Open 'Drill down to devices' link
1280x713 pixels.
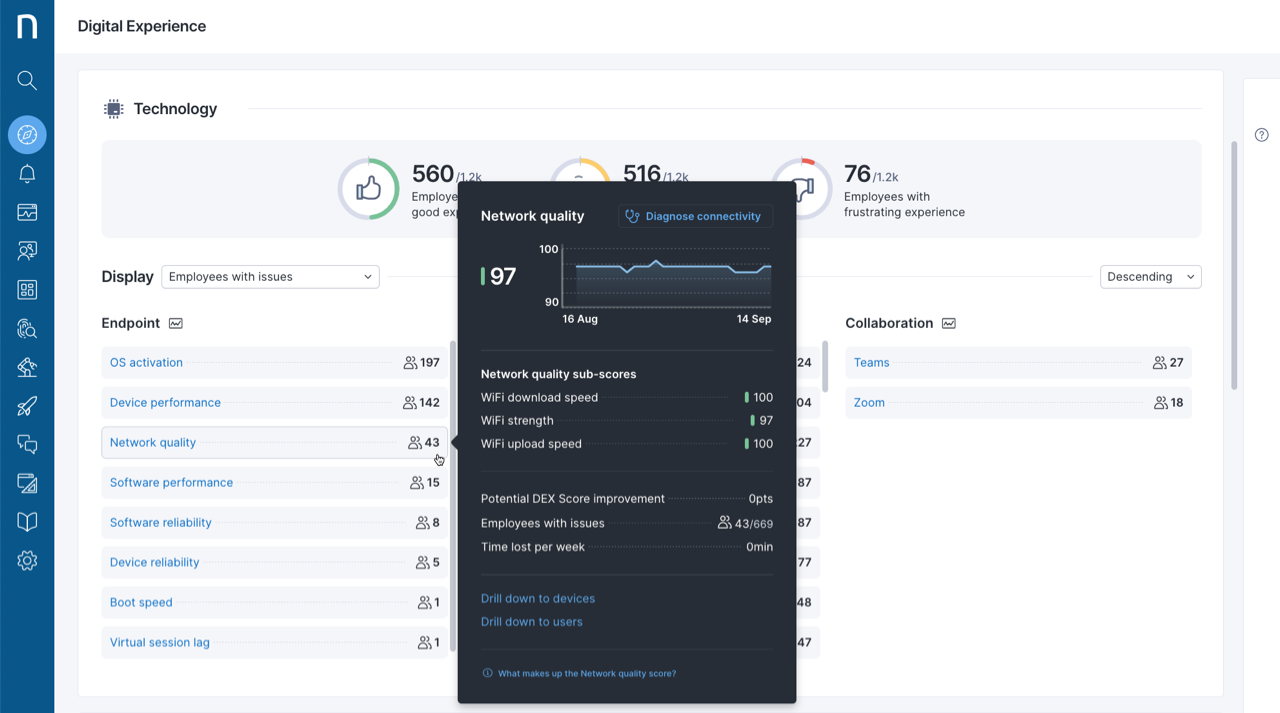(537, 598)
